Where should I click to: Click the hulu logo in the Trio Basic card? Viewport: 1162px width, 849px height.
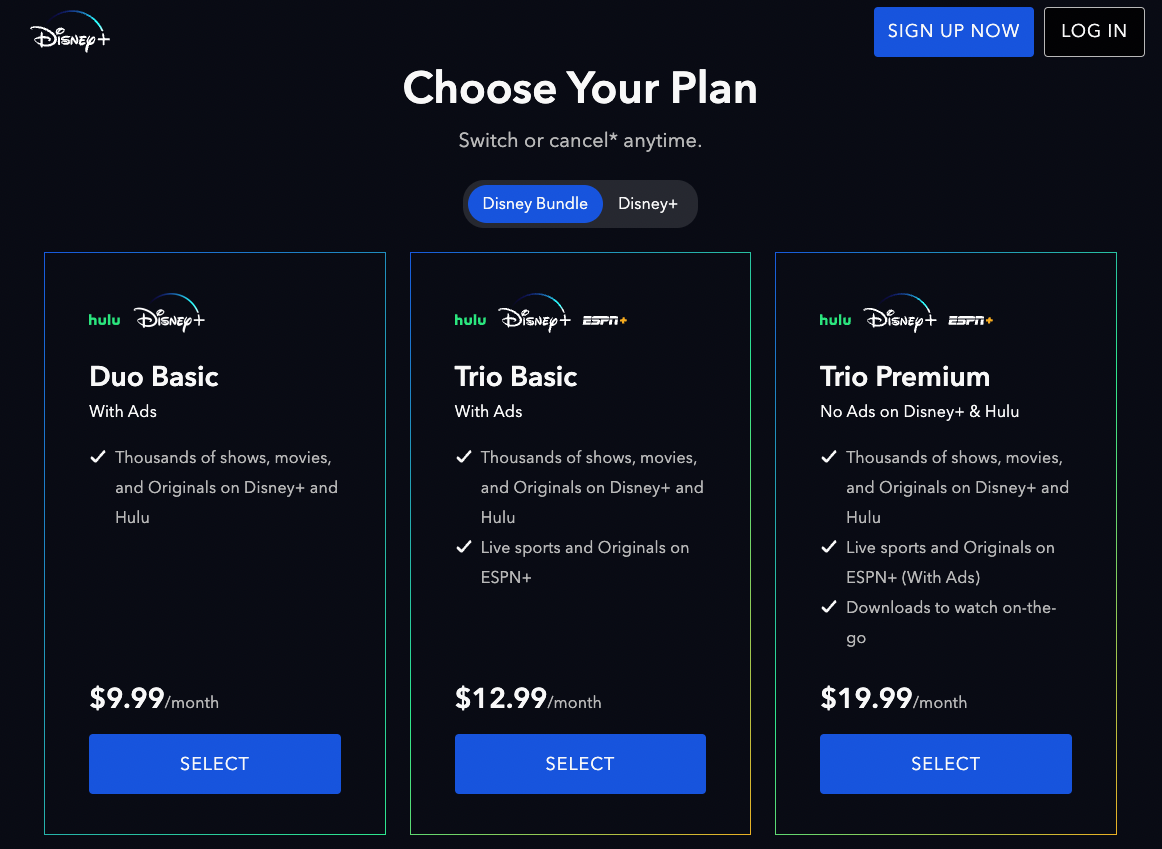click(470, 319)
